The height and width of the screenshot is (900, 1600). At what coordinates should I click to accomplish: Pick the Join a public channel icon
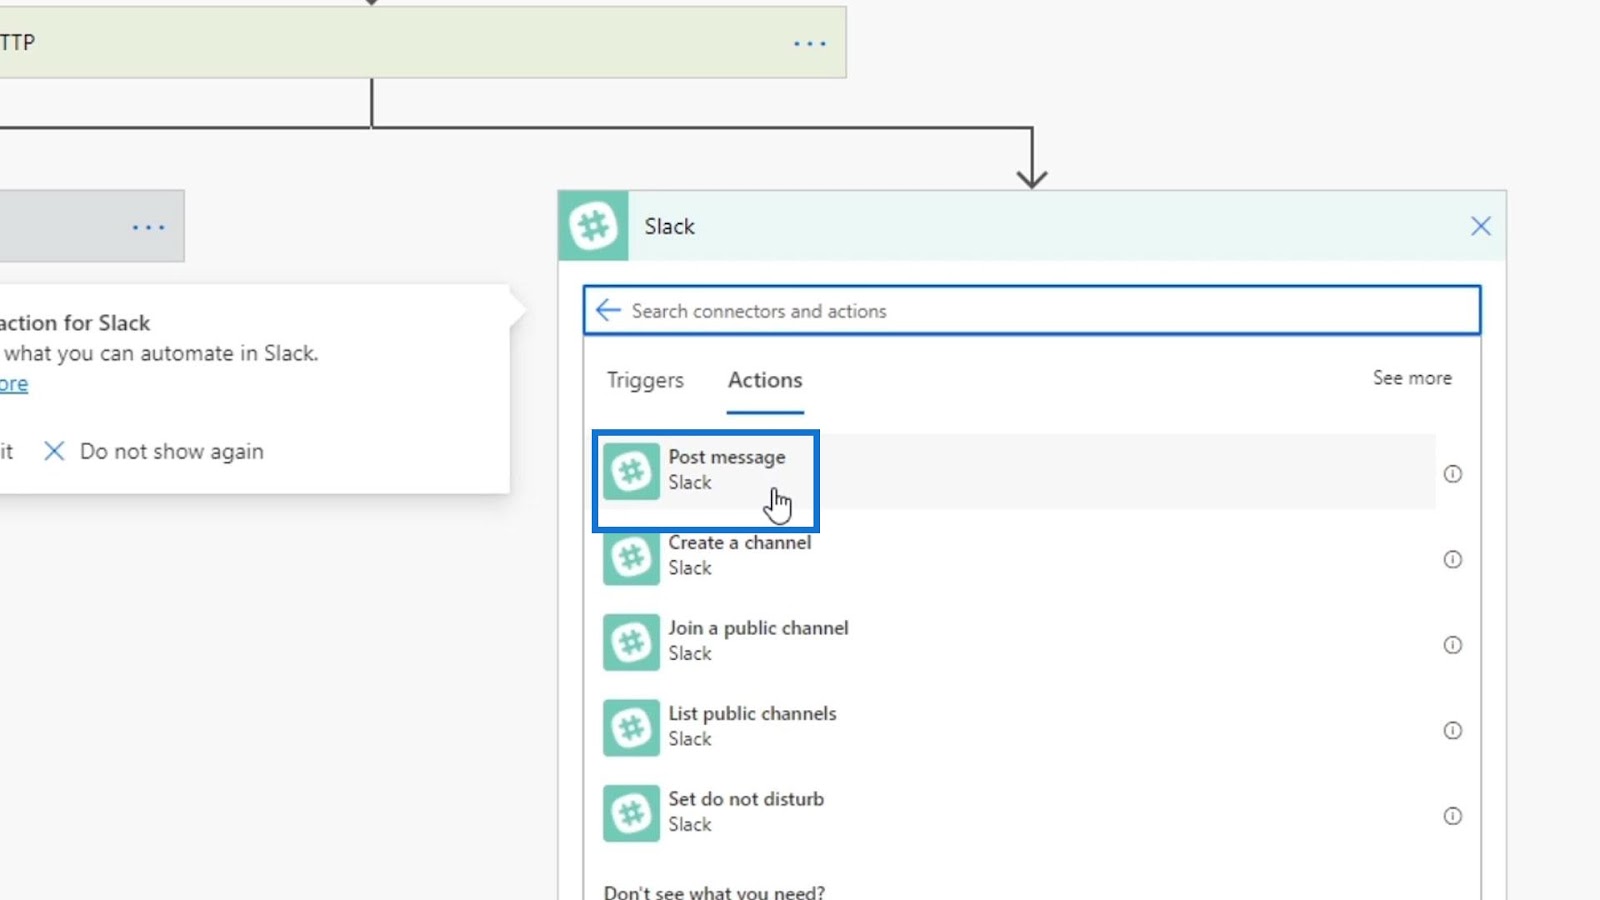click(631, 642)
